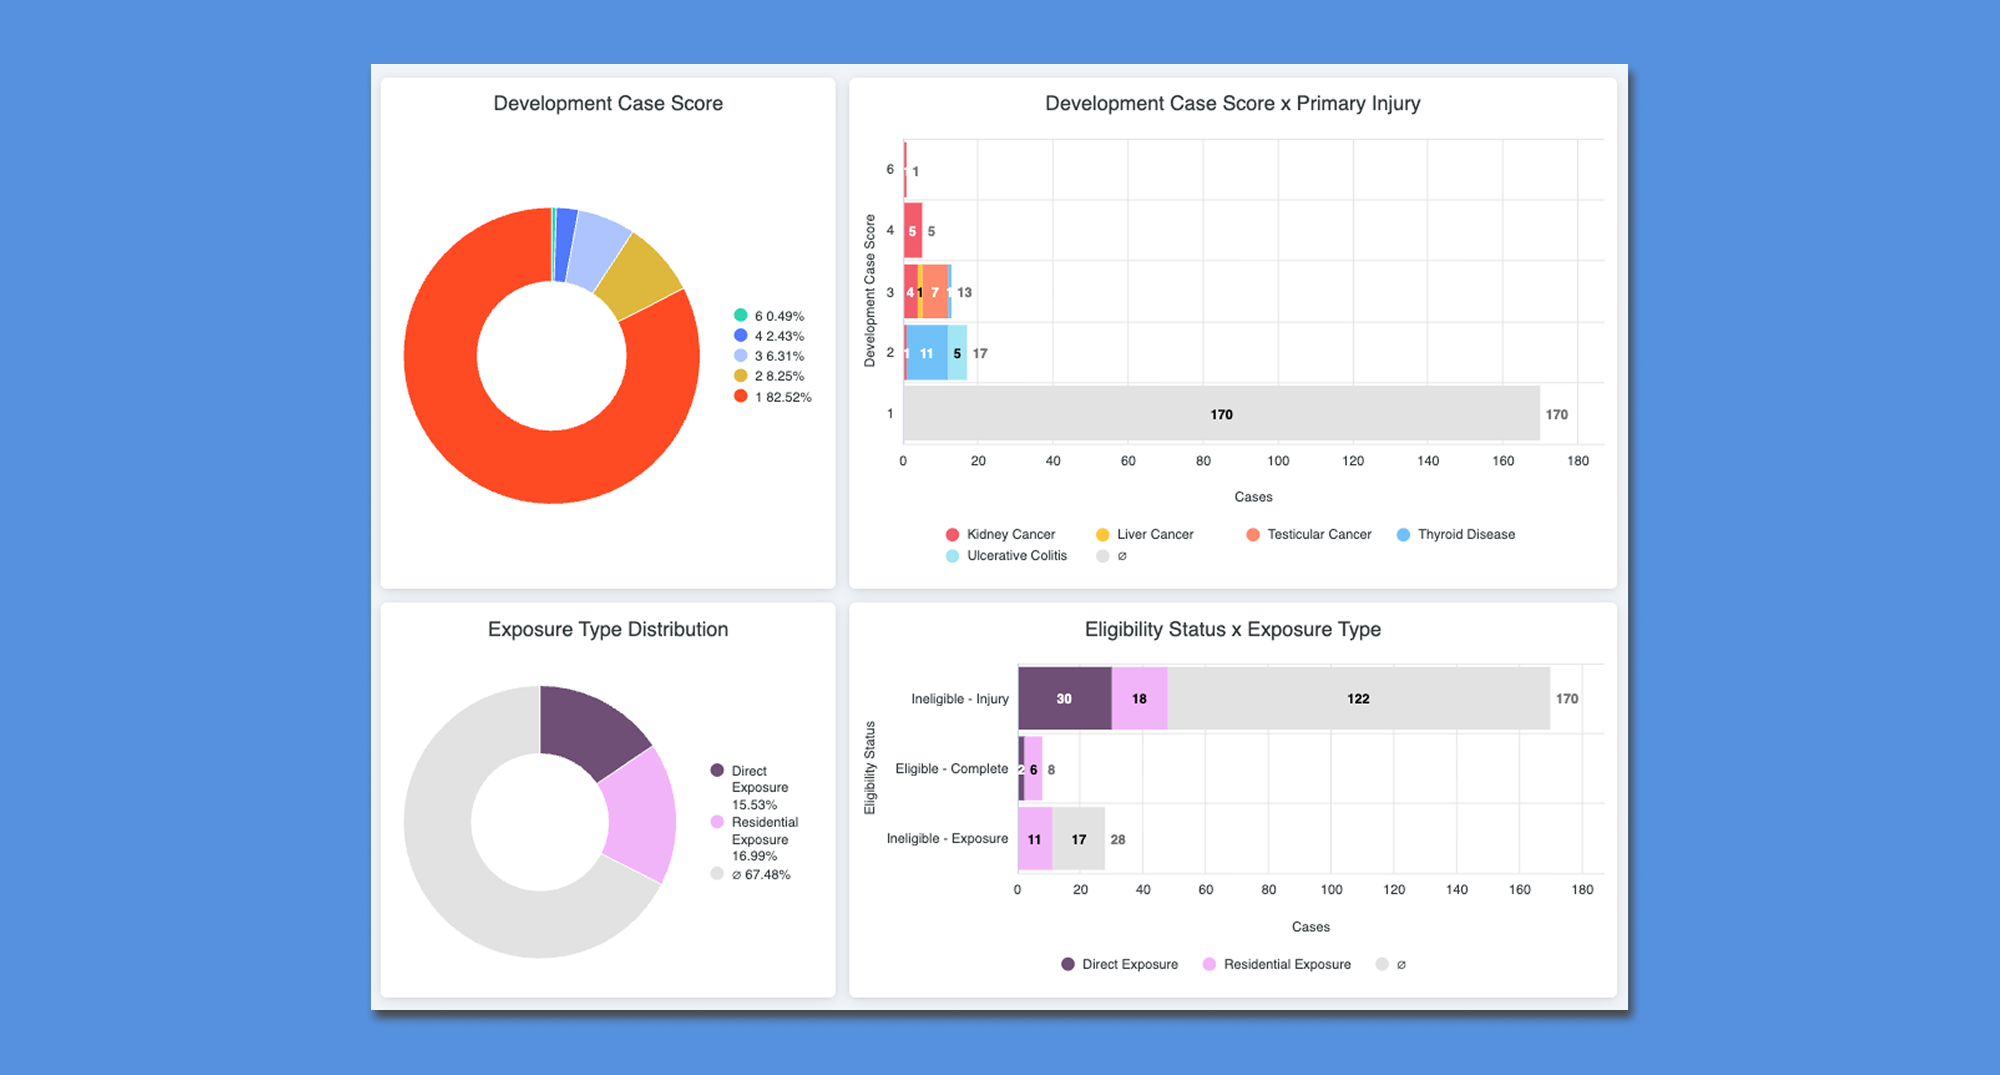This screenshot has height=1075, width=2000.
Task: Click the gray bar labeled 170 for score 1
Action: tap(1221, 414)
